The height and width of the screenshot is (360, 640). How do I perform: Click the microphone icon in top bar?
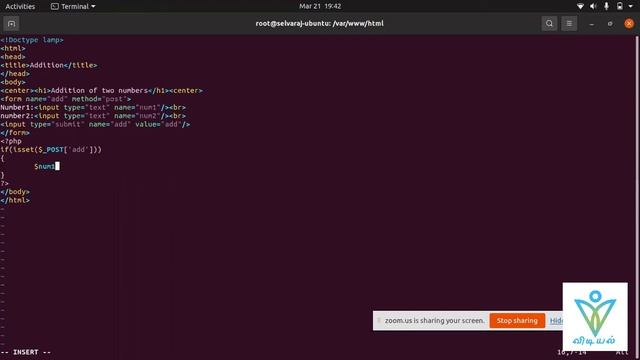click(607, 6)
